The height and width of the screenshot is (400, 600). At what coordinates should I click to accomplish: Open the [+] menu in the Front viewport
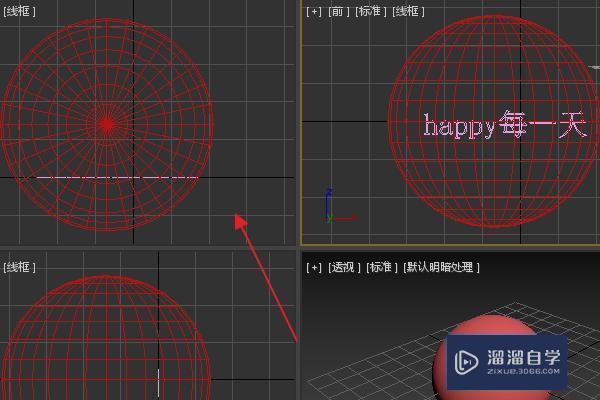[314, 11]
